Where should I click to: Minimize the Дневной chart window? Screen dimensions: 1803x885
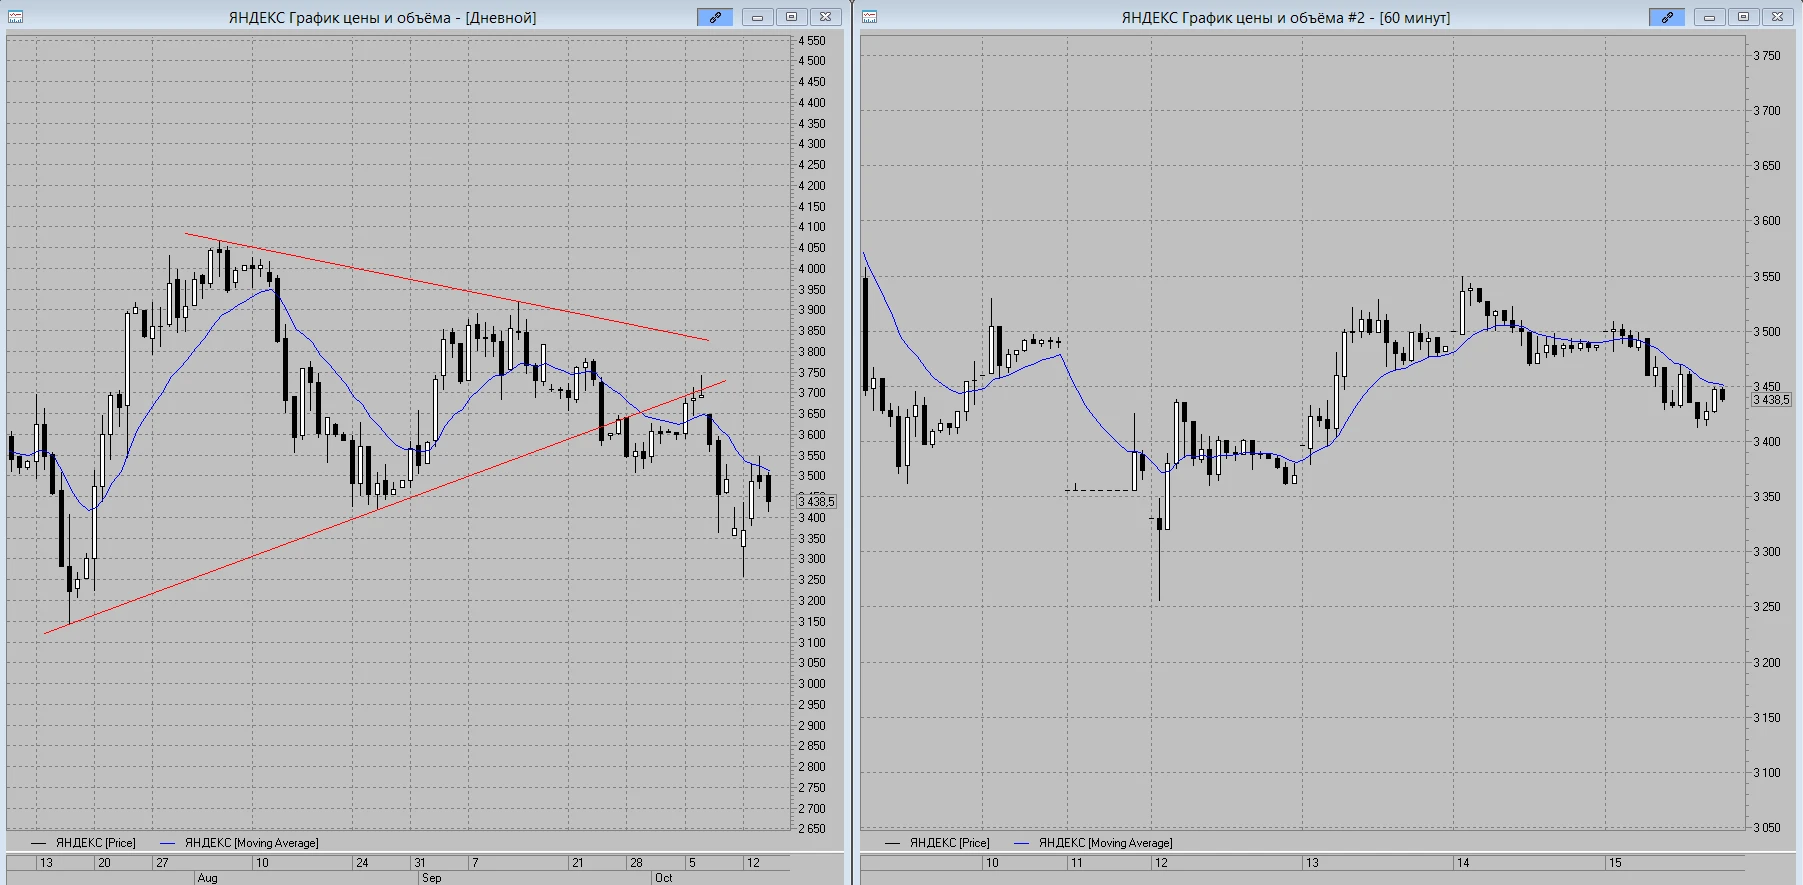[x=757, y=17]
